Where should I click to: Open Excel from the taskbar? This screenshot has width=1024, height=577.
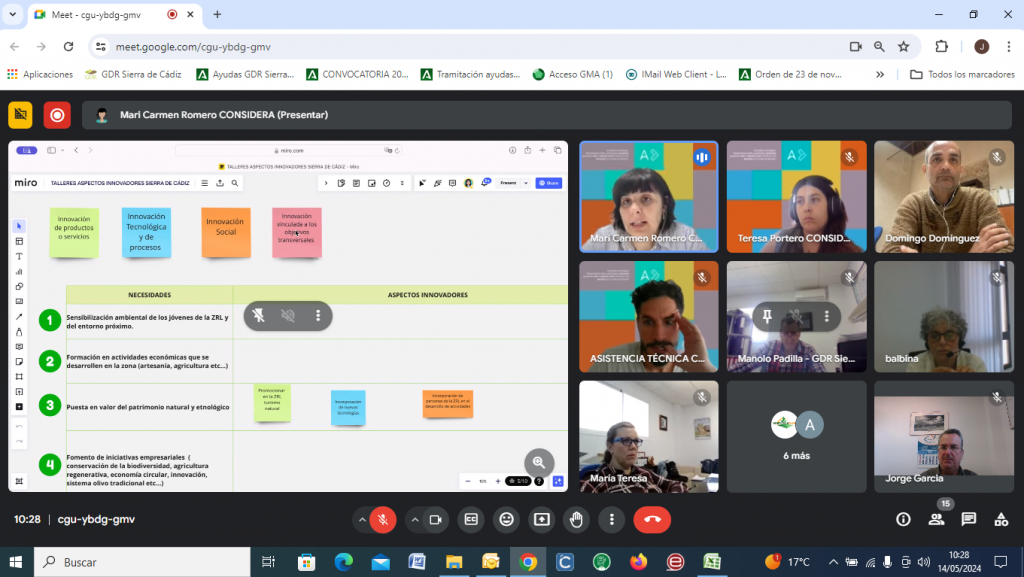point(712,562)
